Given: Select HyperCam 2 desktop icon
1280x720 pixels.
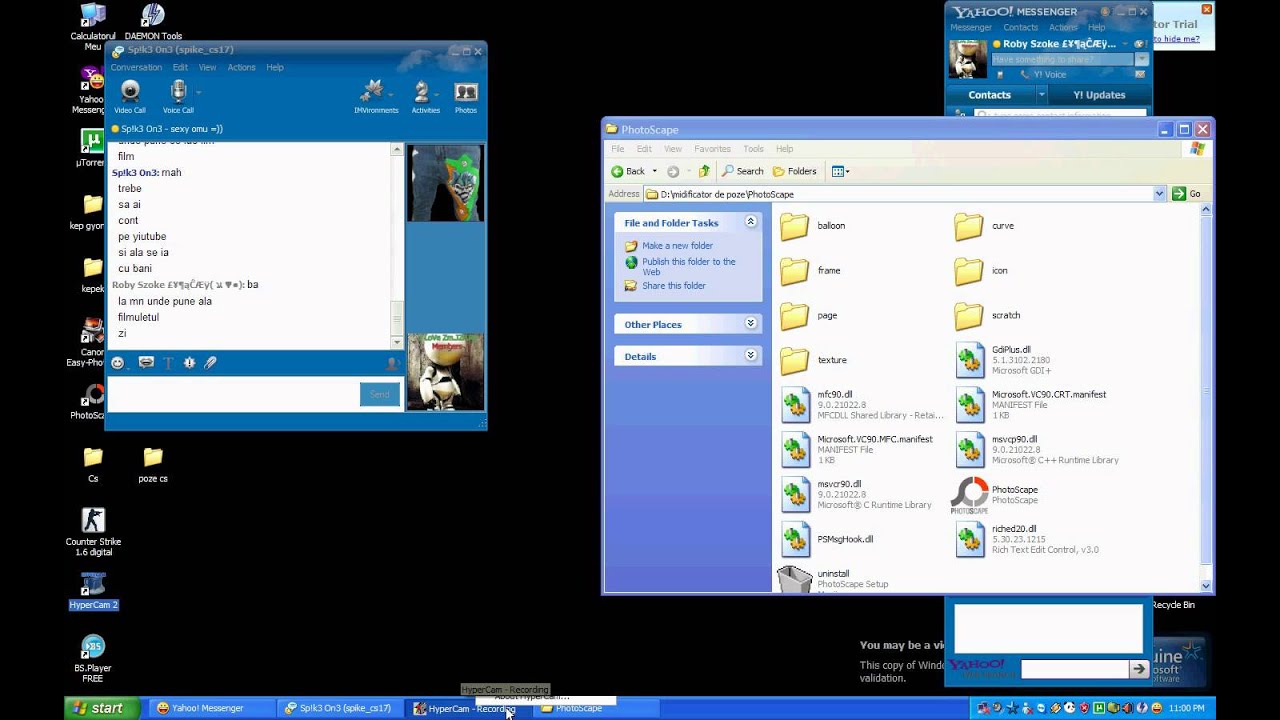Looking at the screenshot, I should click(93, 590).
